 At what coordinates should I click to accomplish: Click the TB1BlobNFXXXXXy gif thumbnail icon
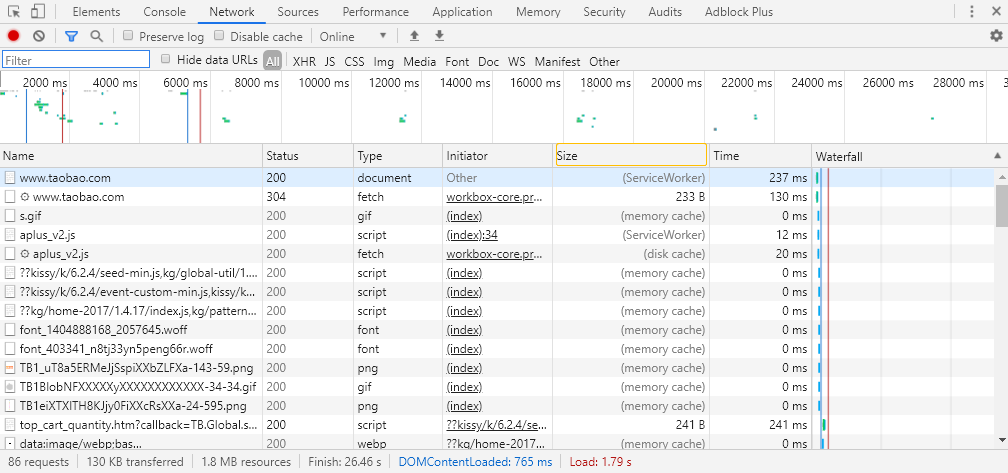pos(10,387)
